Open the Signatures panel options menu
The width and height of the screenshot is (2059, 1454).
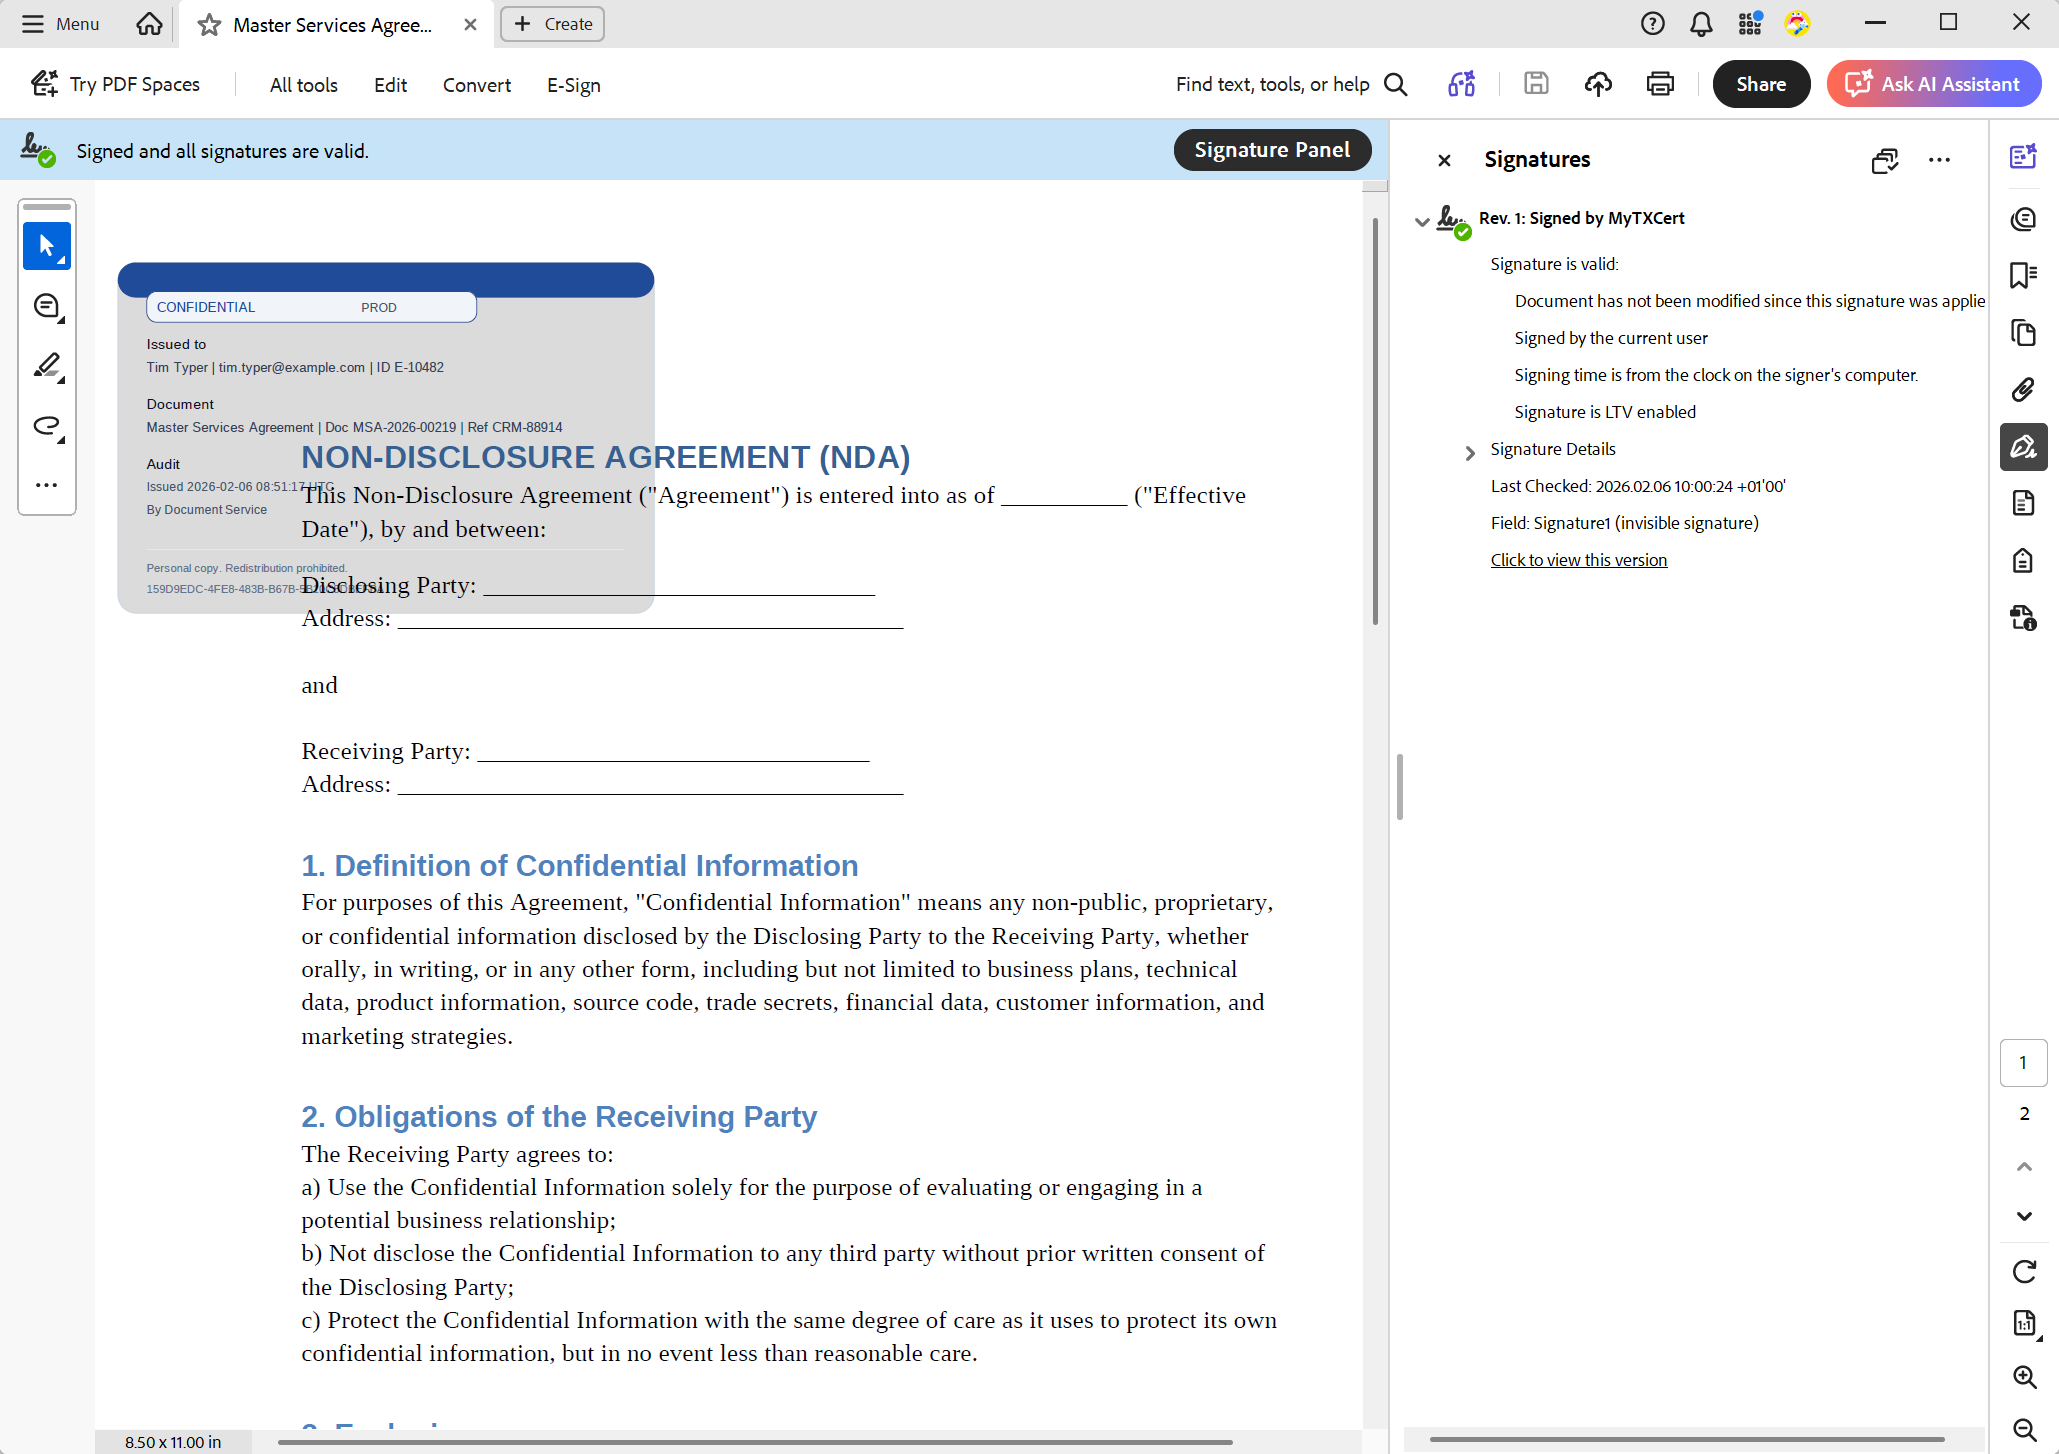pos(1939,160)
